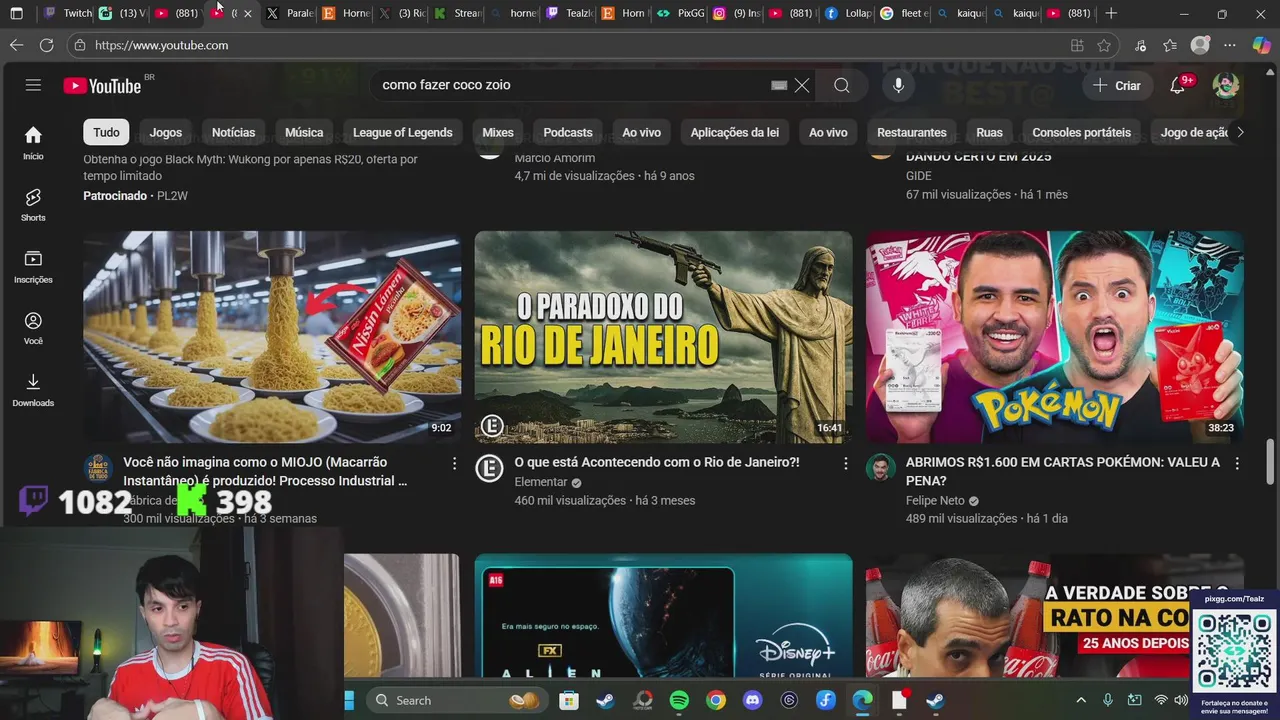Open the Elementar channel name link

click(540, 482)
